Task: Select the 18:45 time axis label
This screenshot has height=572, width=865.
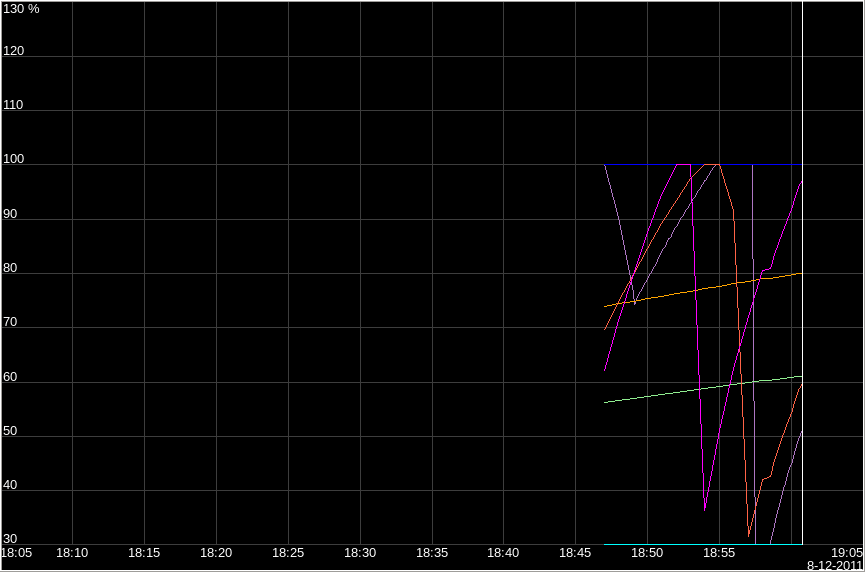Action: tap(575, 552)
